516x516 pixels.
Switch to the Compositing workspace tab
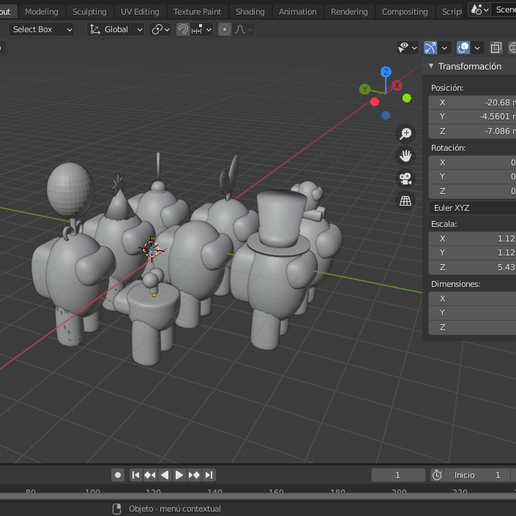405,12
